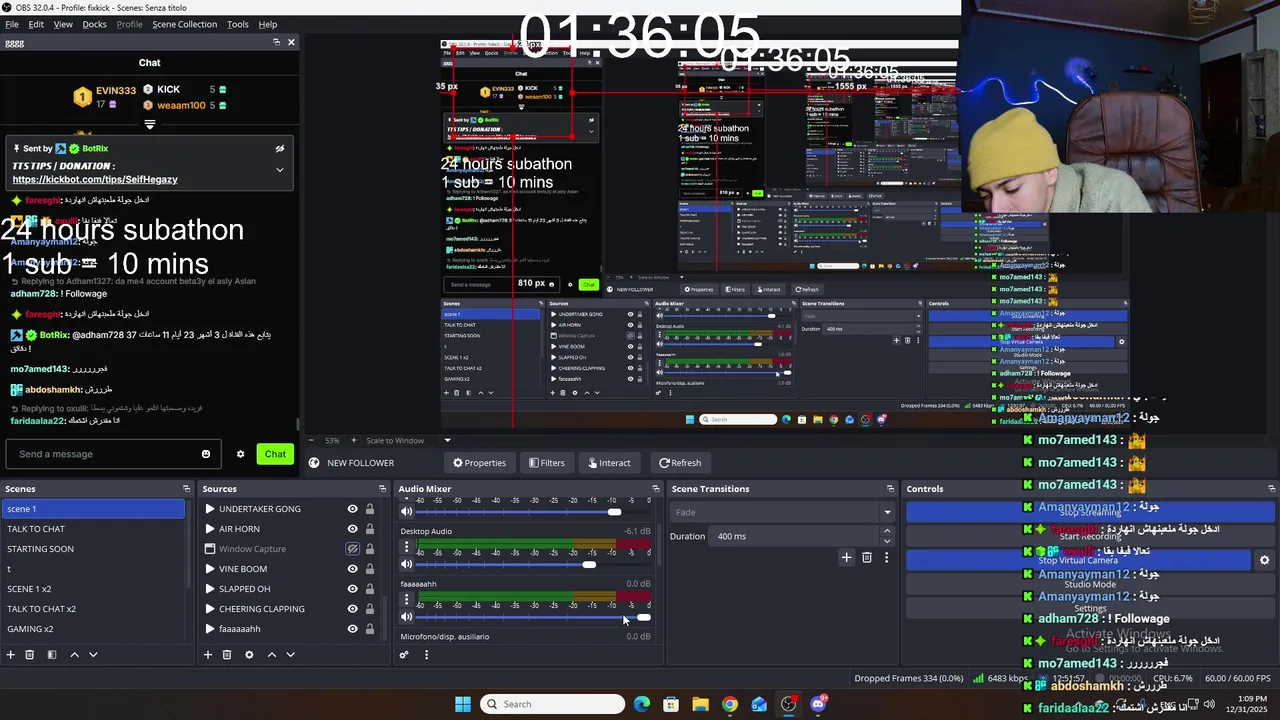1280x720 pixels.
Task: Open the File menu
Action: click(12, 24)
